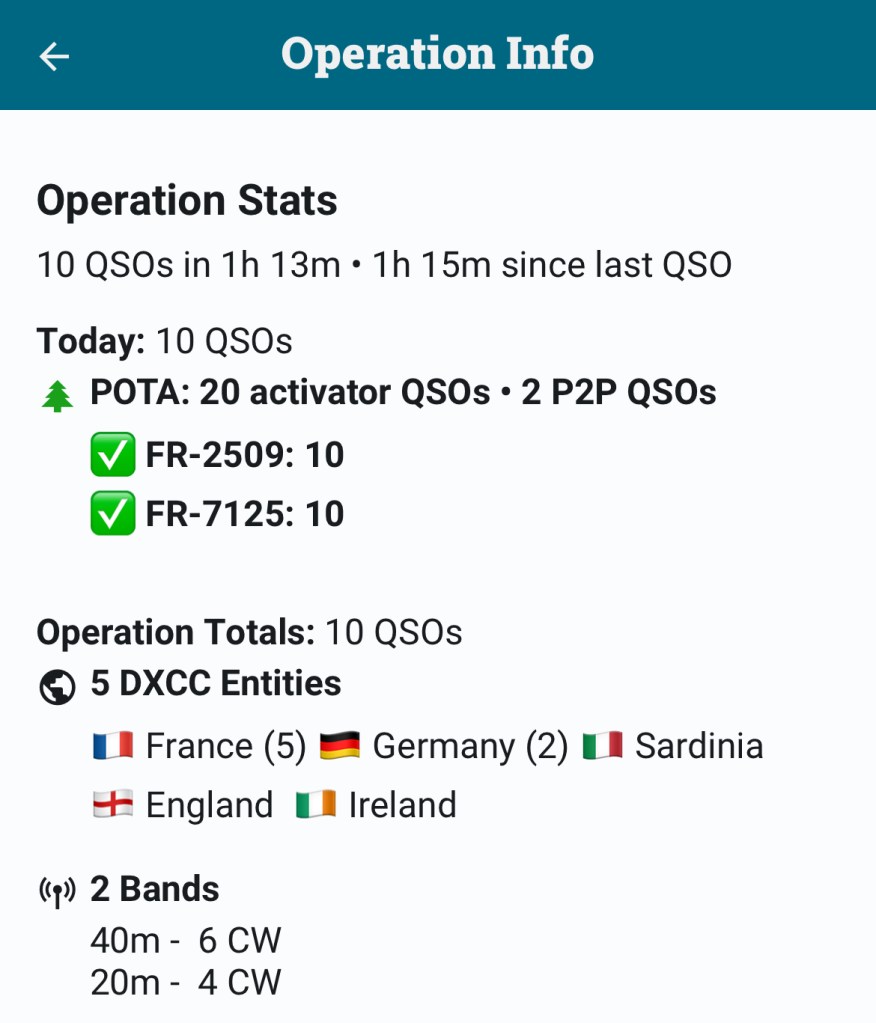Tap the 40m band CW entry
This screenshot has width=876, height=1023.
click(x=186, y=941)
